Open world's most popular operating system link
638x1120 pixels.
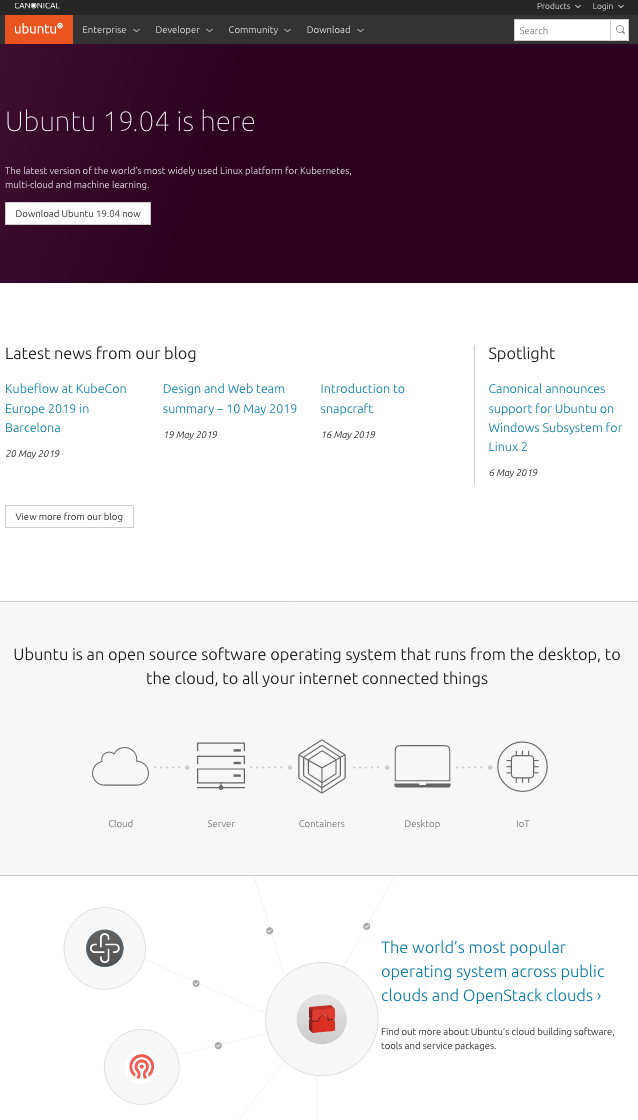coord(492,971)
